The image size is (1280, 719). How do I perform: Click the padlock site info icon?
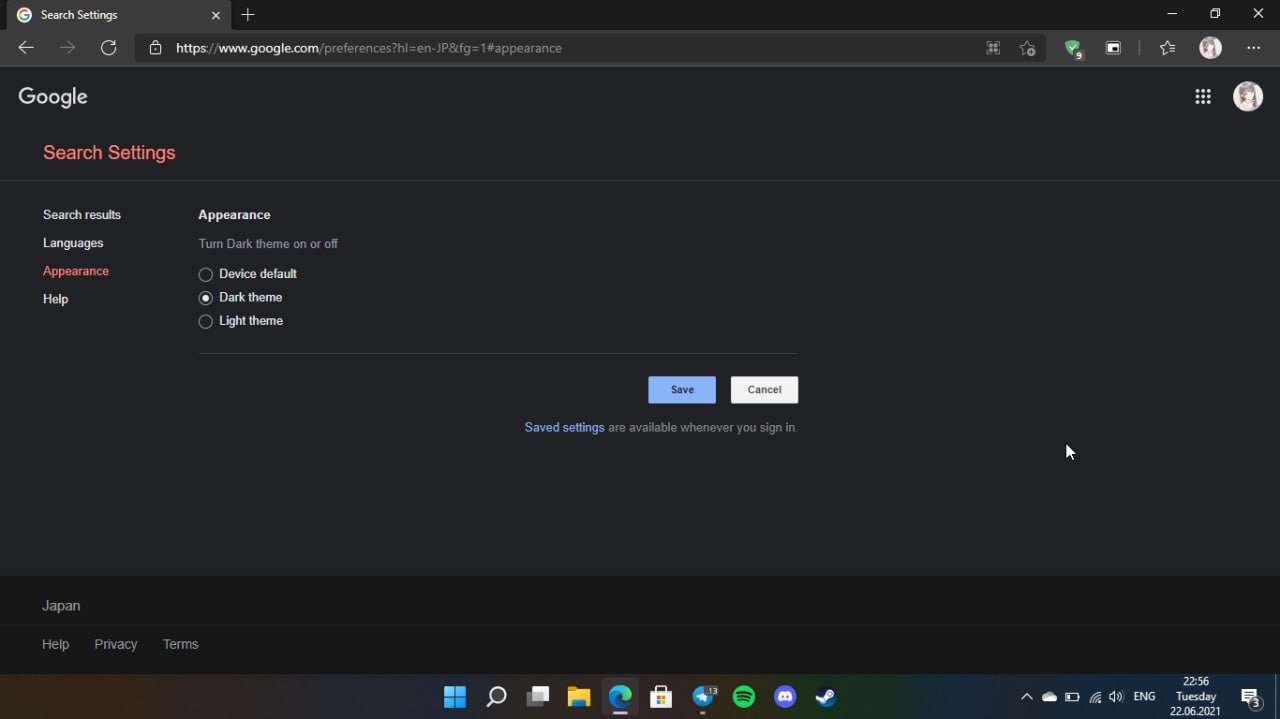pos(155,48)
